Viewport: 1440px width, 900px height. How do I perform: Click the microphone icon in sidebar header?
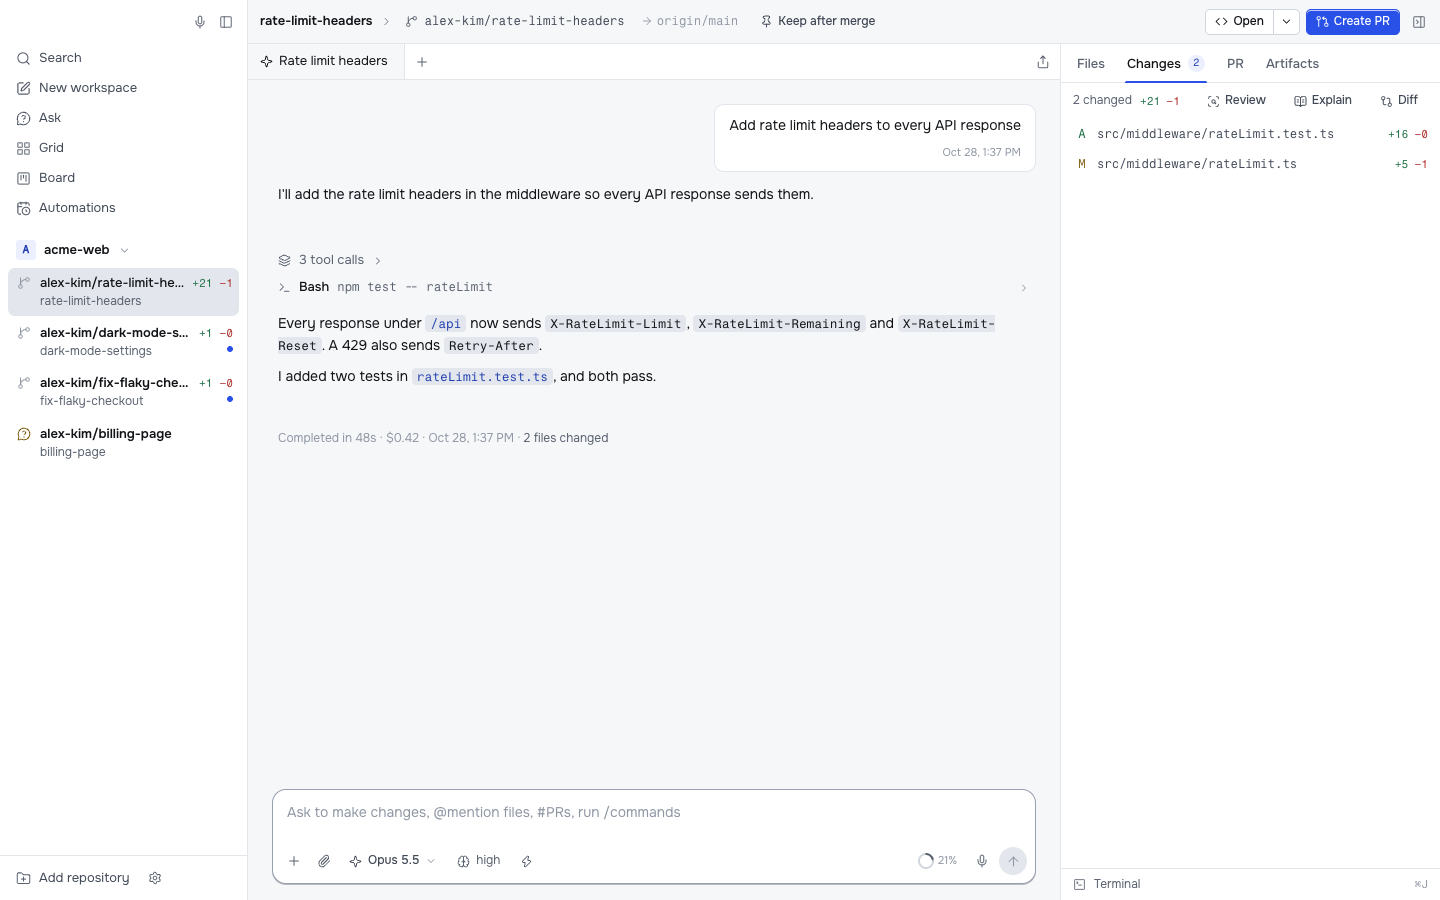pos(200,22)
